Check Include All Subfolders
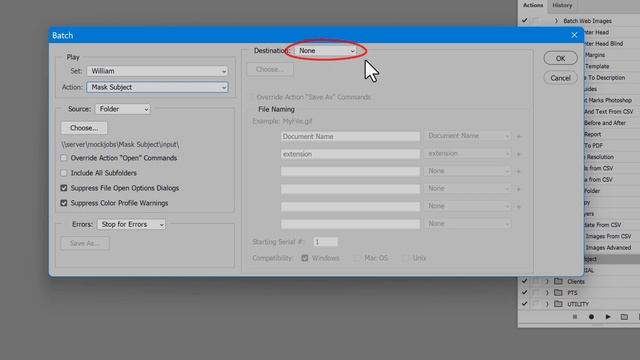640x360 pixels. (64, 173)
